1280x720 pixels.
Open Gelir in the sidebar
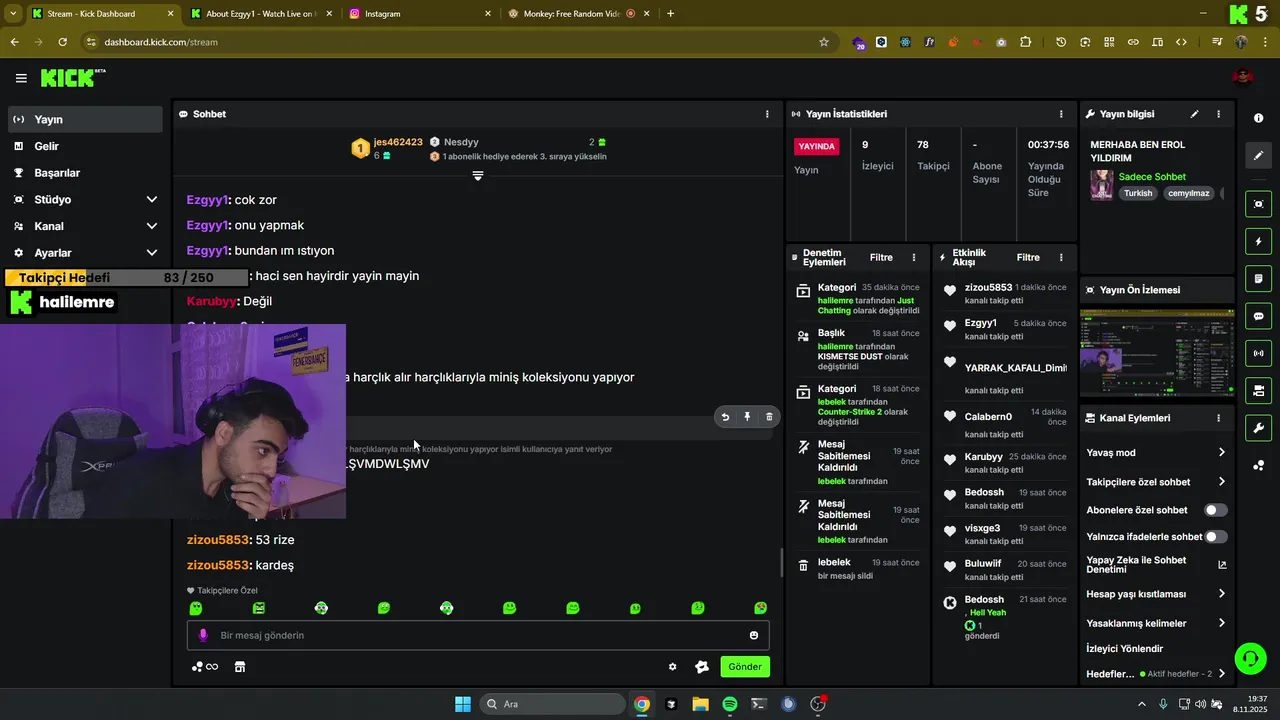84,146
